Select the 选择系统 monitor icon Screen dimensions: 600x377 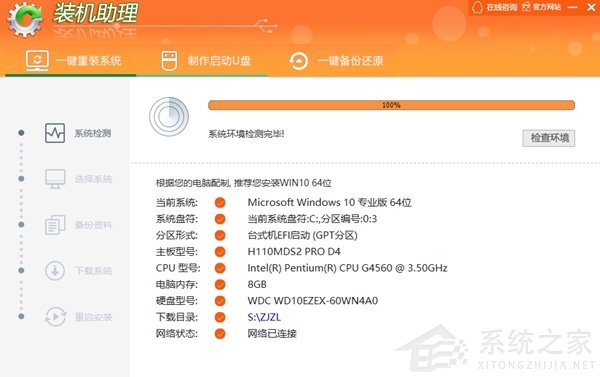pyautogui.click(x=55, y=179)
